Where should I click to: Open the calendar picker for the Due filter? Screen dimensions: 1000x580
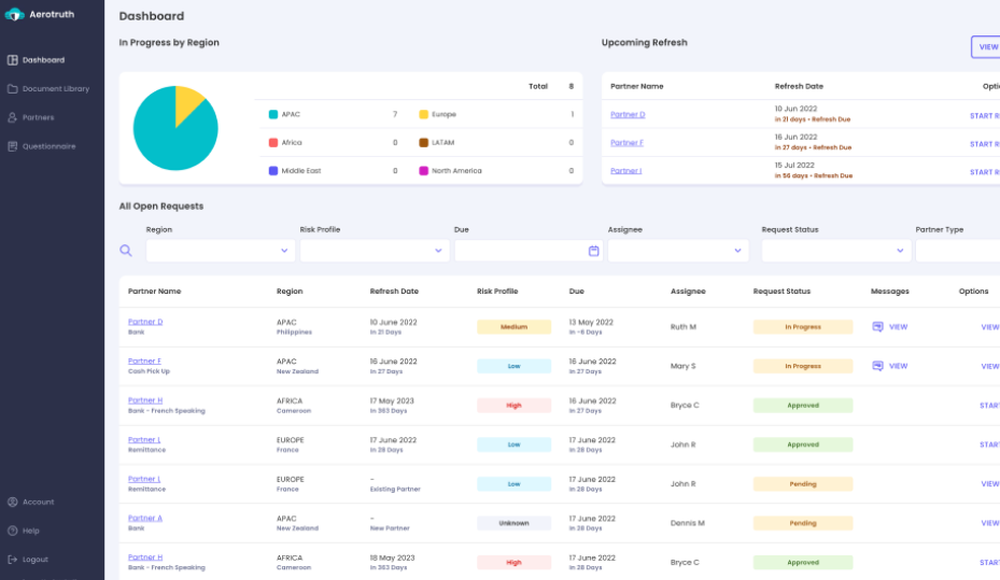tap(595, 250)
